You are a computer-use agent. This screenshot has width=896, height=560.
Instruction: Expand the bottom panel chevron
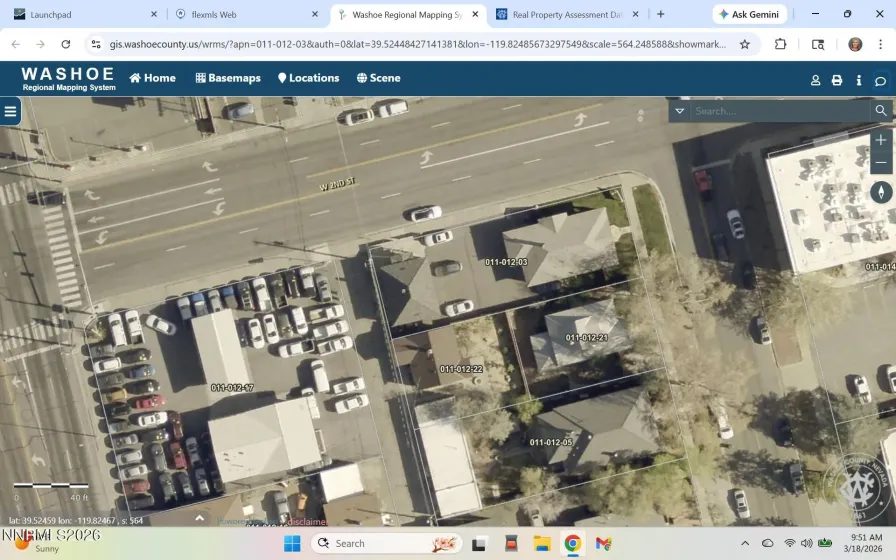tap(199, 518)
